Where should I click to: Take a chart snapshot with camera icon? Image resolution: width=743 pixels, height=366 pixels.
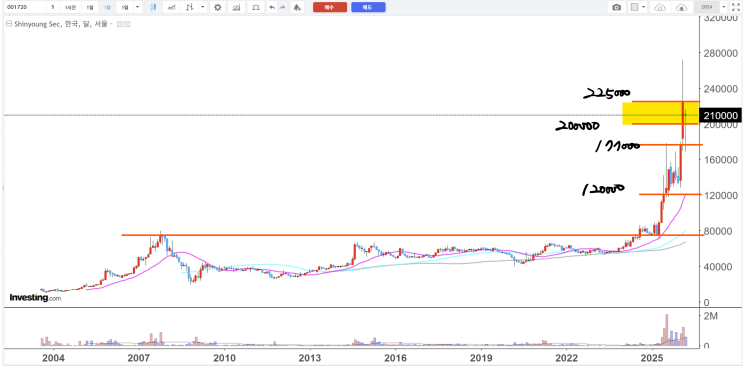click(x=616, y=7)
